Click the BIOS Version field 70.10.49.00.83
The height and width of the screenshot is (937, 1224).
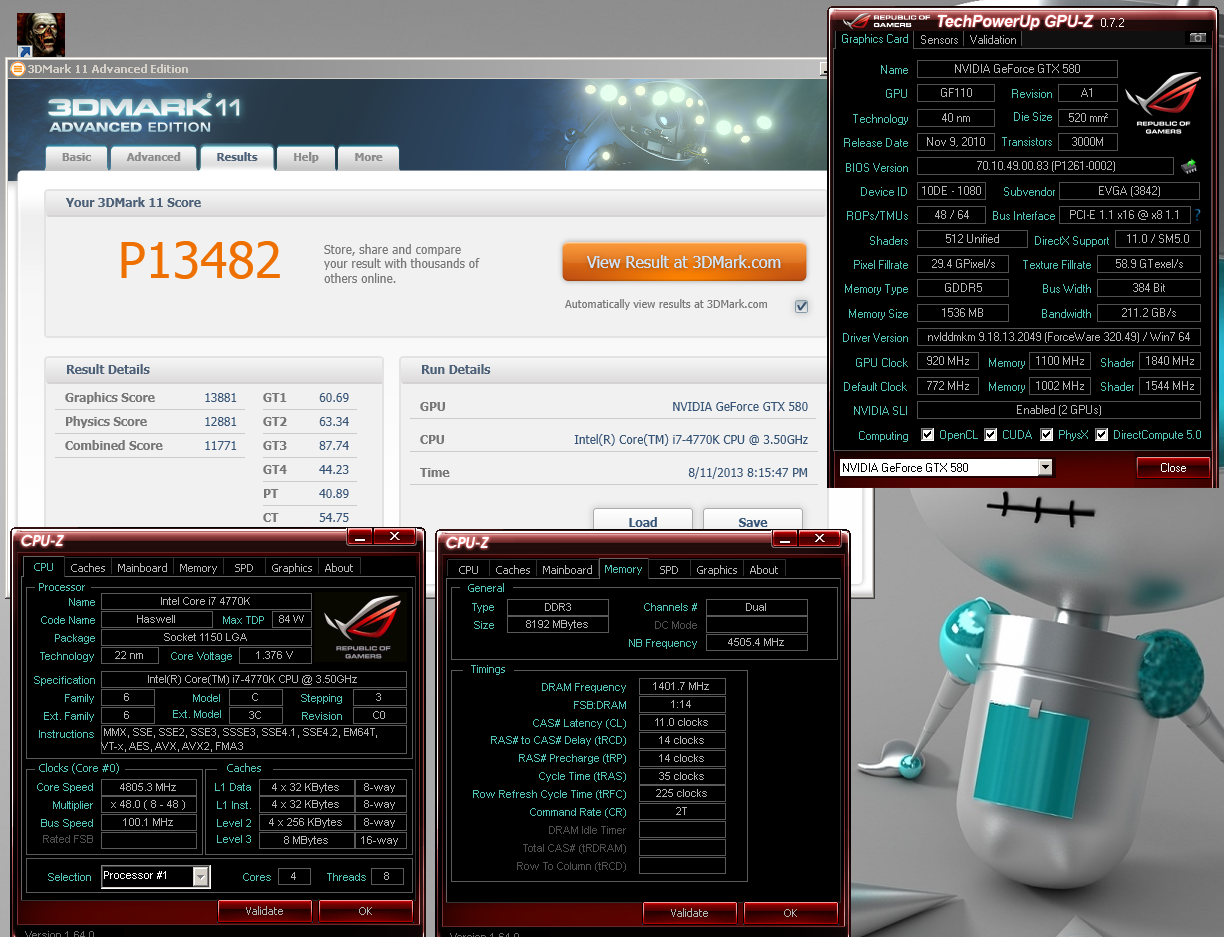[1045, 166]
